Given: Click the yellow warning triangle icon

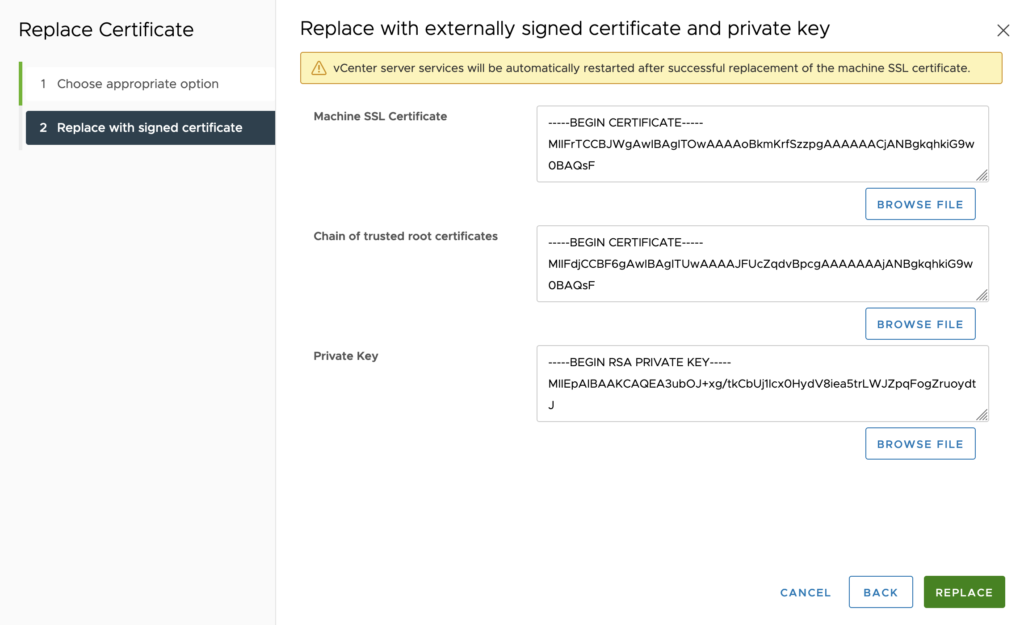Looking at the screenshot, I should pyautogui.click(x=318, y=69).
